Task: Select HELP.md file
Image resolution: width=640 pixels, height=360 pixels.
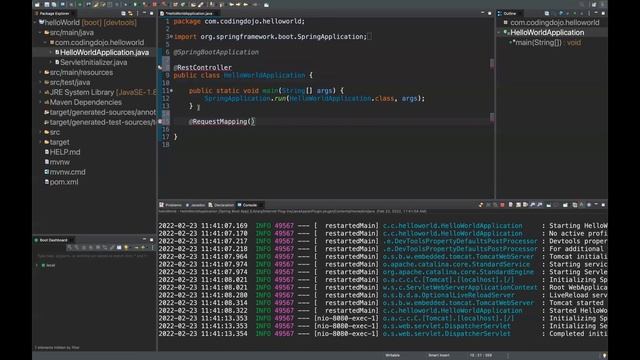Action: (x=64, y=152)
